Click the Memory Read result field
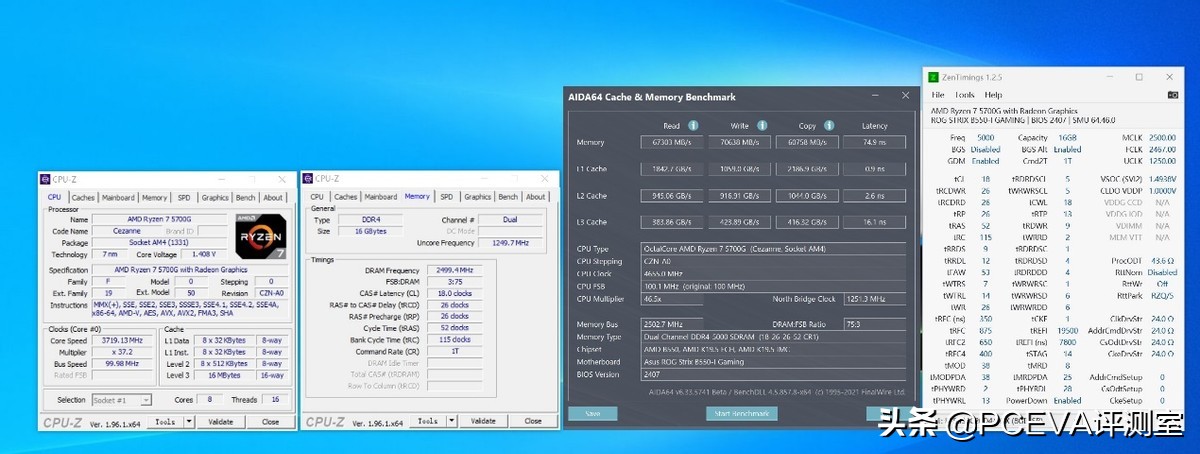Screen dimensions: 1200x454 pyautogui.click(x=672, y=142)
